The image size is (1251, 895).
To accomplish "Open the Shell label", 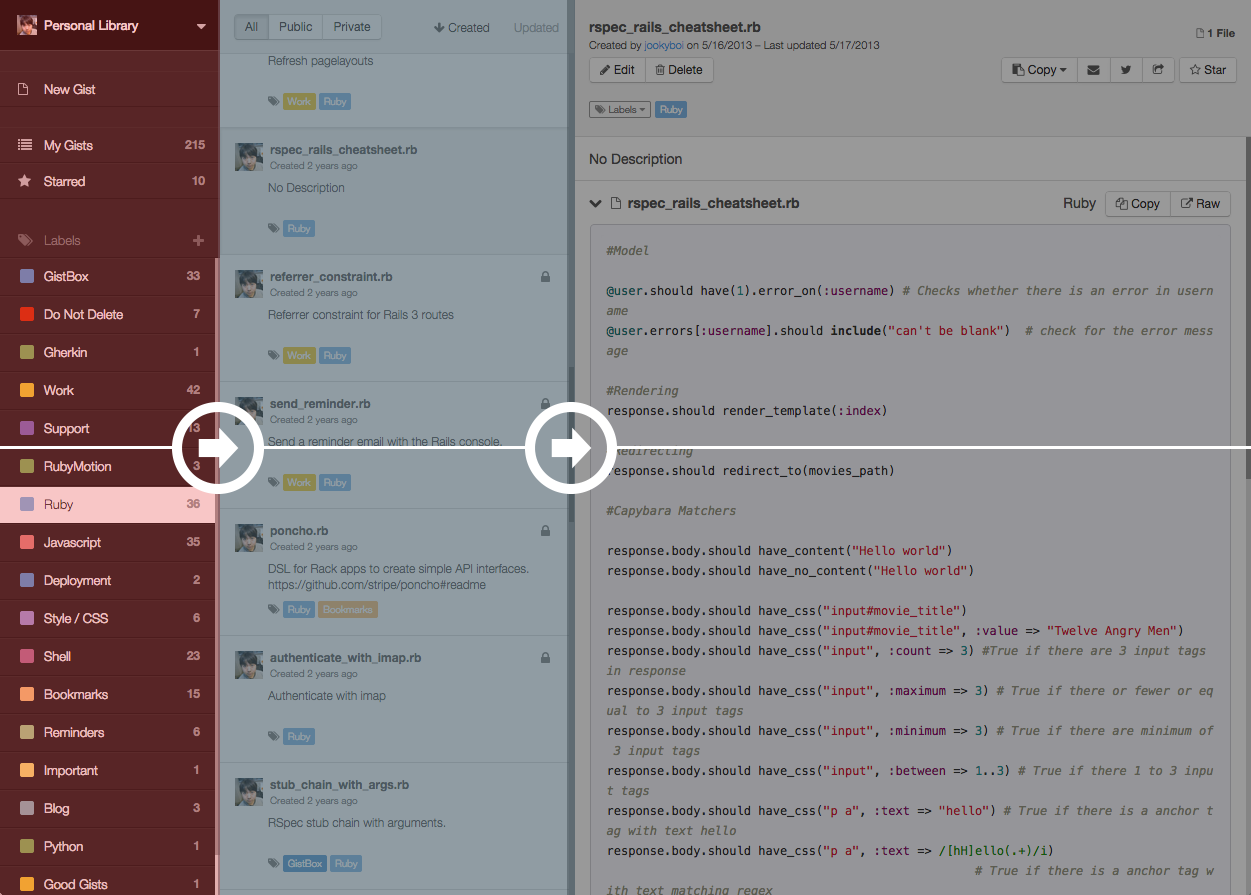I will [x=107, y=656].
